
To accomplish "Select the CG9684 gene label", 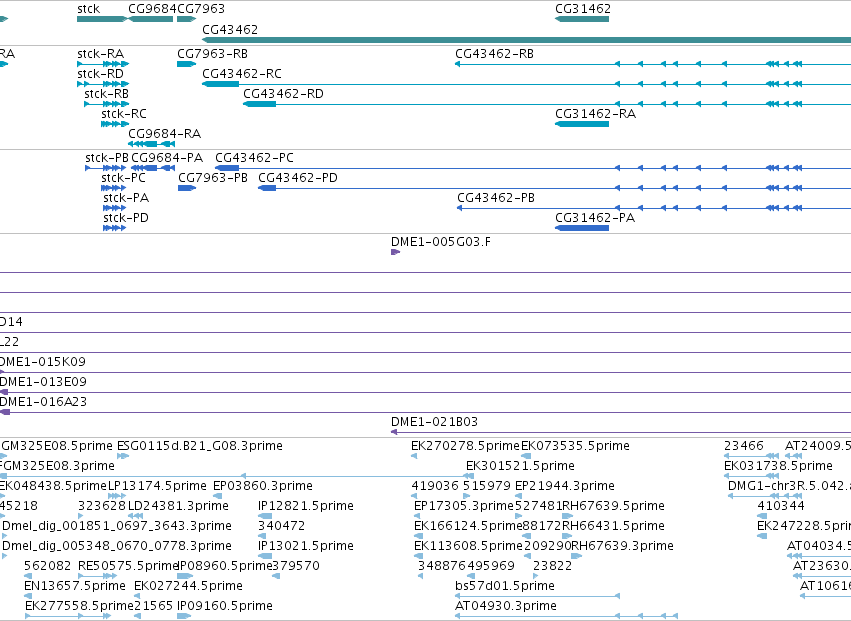I will (152, 9).
